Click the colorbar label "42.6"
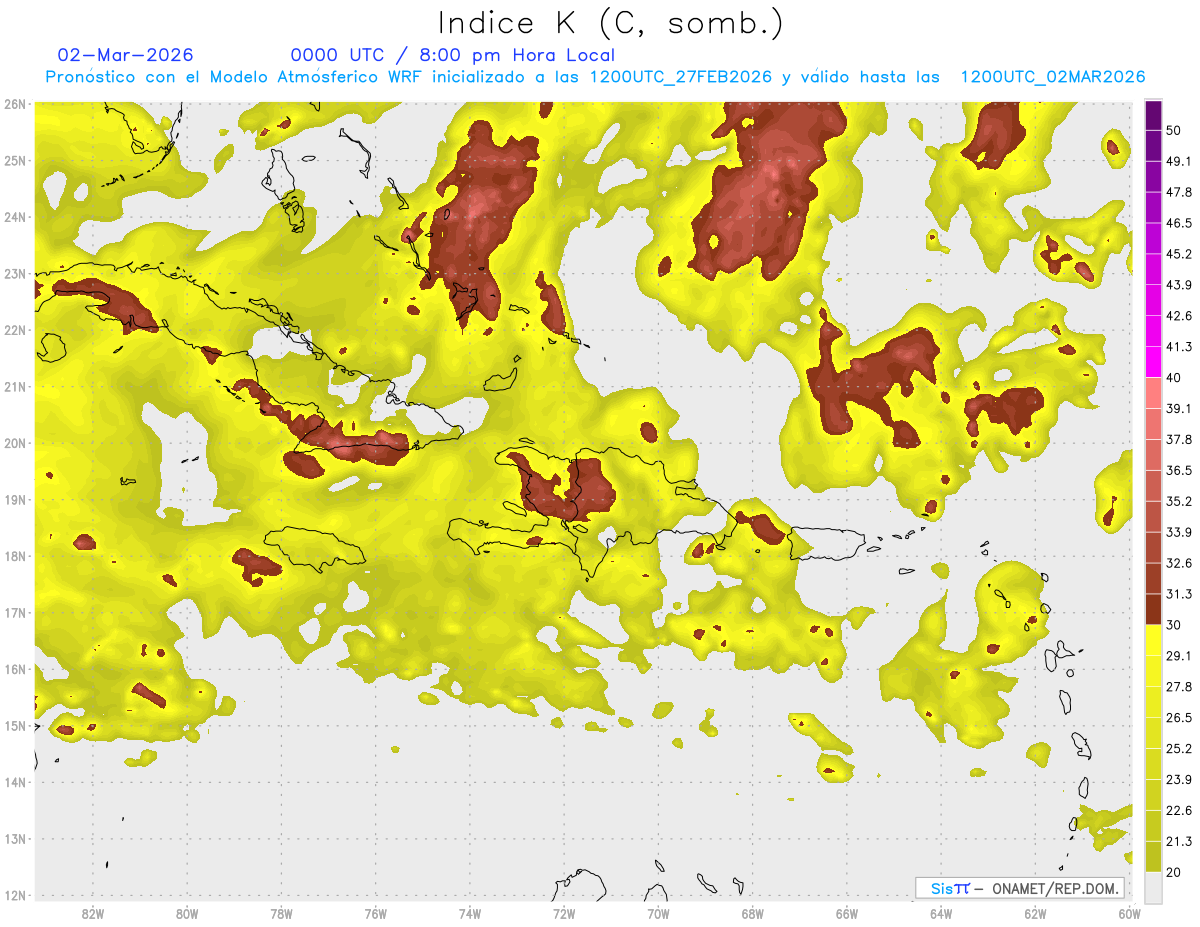This screenshot has height=927, width=1200. click(x=1179, y=316)
